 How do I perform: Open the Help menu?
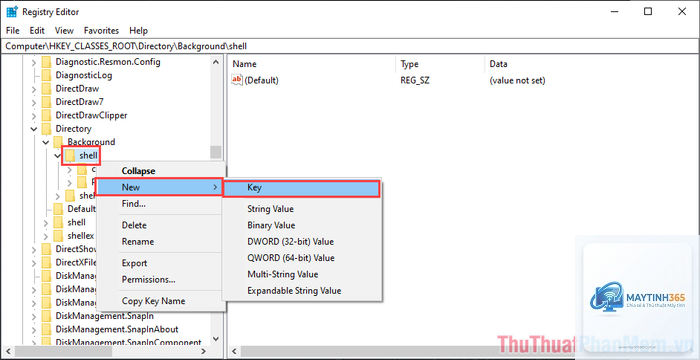[x=138, y=31]
